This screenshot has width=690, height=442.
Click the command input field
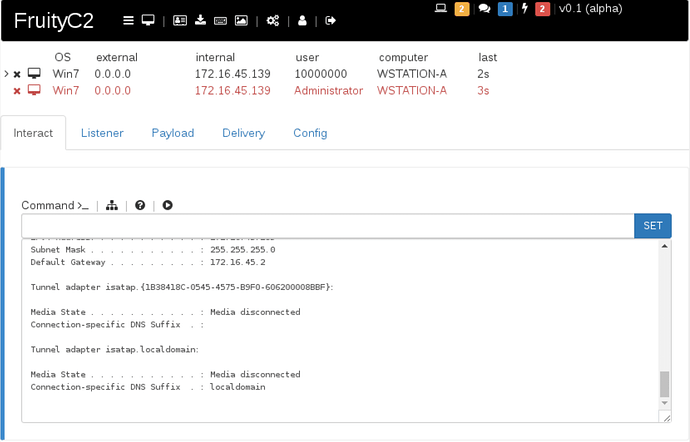point(328,226)
